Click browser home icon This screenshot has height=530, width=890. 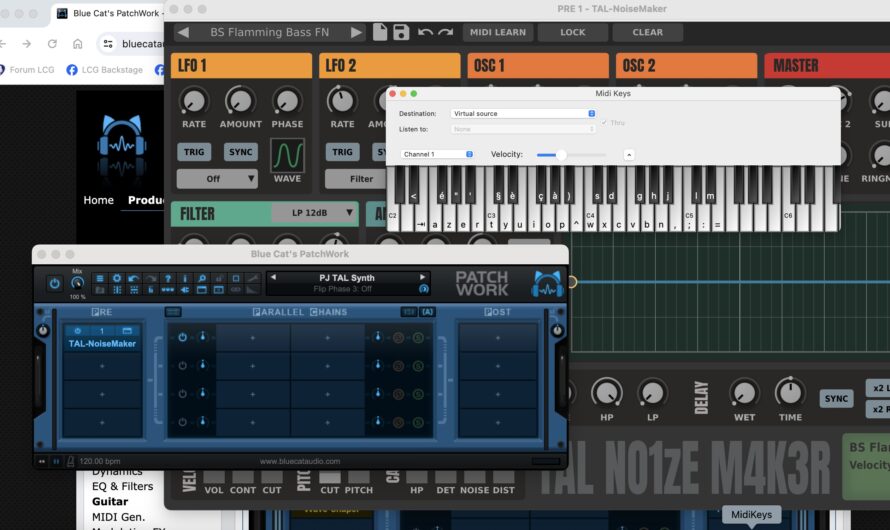point(78,44)
